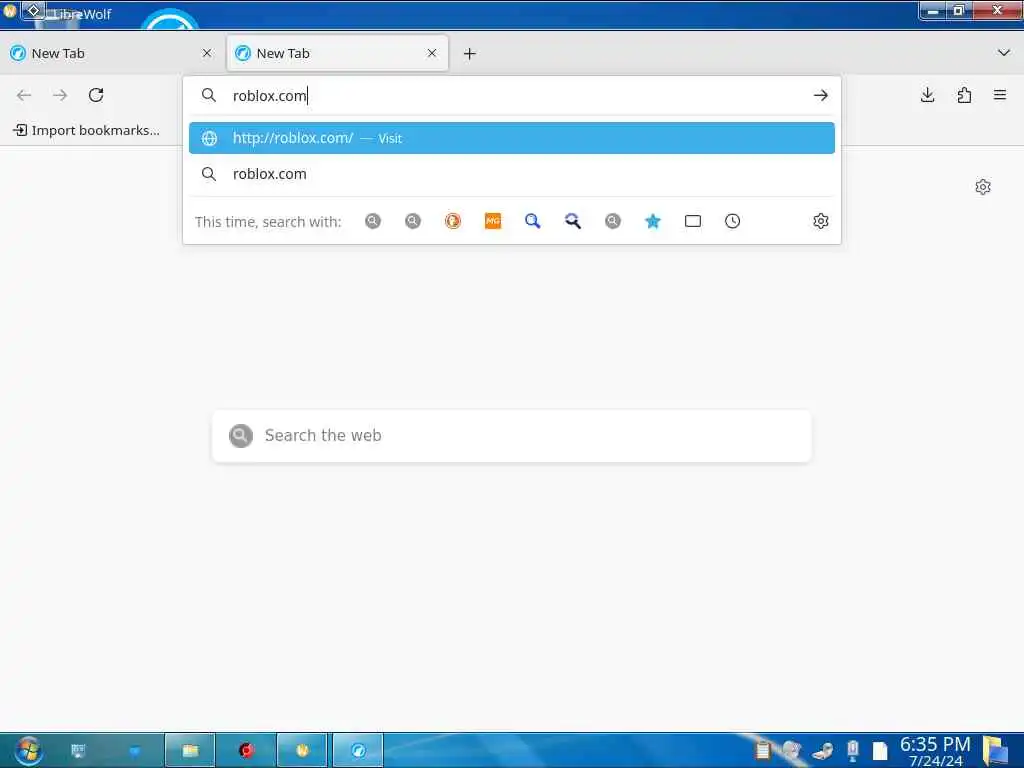Select the second New Tab
1024x768 pixels.
pos(338,54)
